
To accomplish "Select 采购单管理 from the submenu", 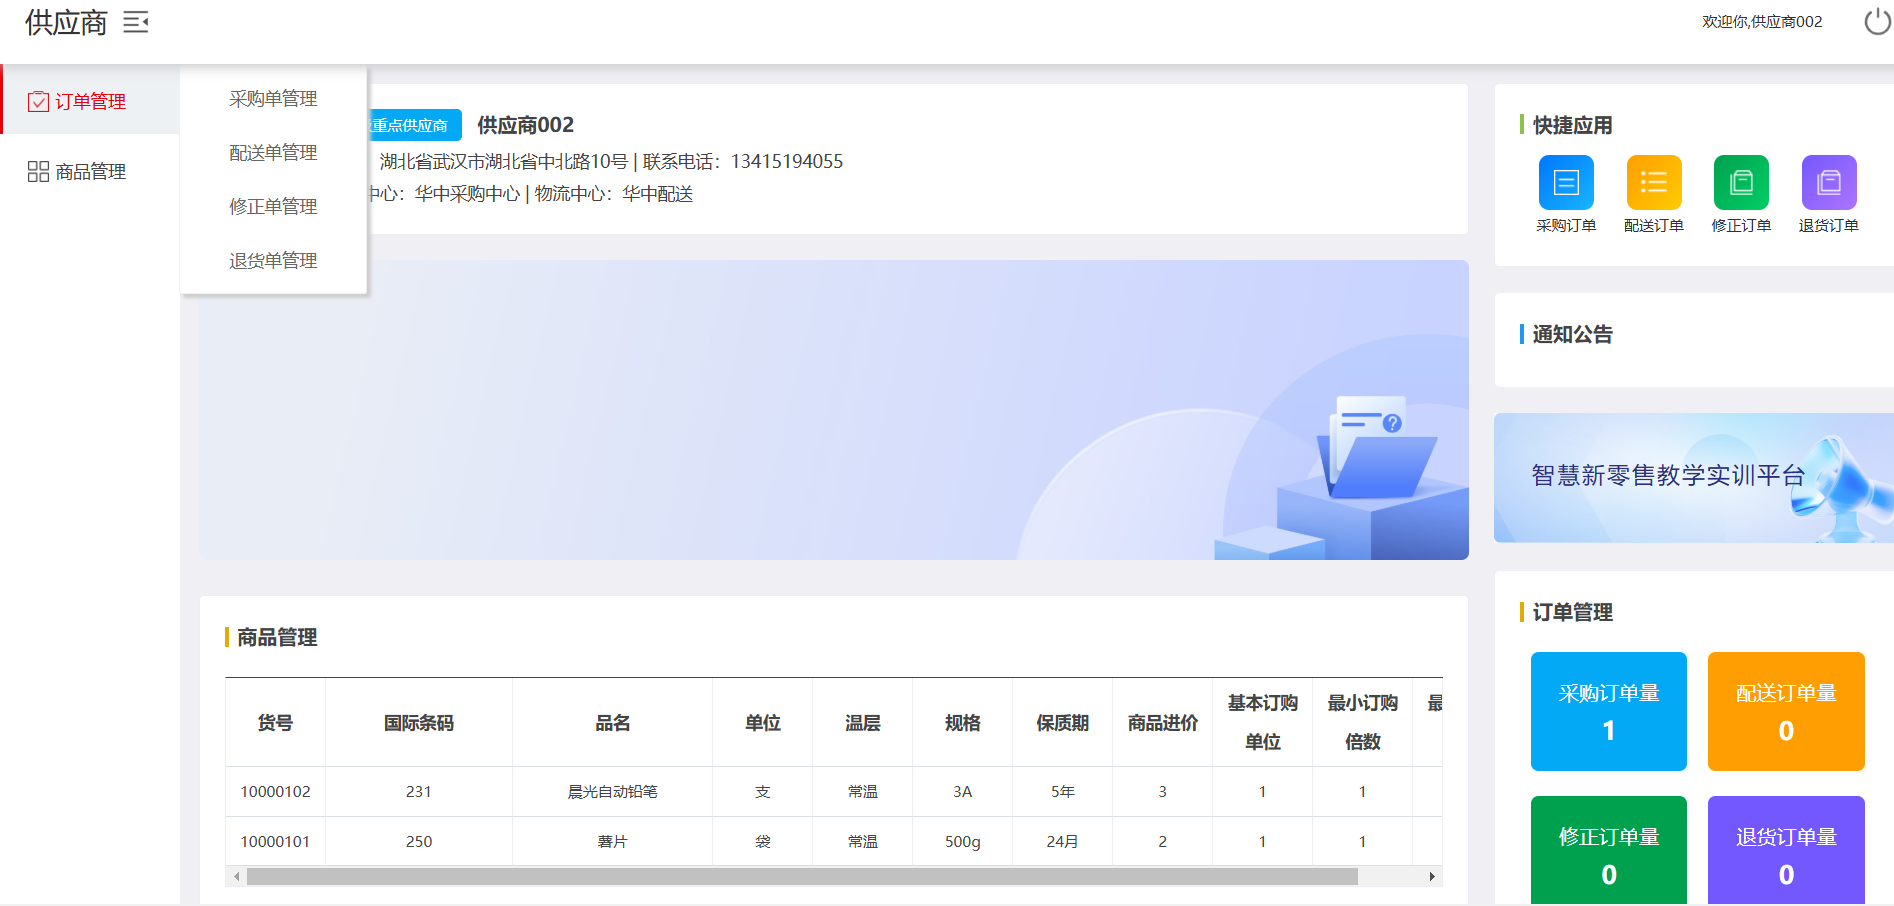I will tap(273, 99).
